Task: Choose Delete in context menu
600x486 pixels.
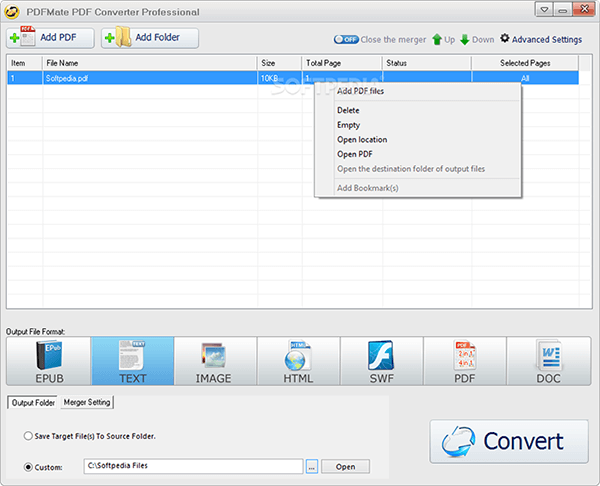Action: 417,110
